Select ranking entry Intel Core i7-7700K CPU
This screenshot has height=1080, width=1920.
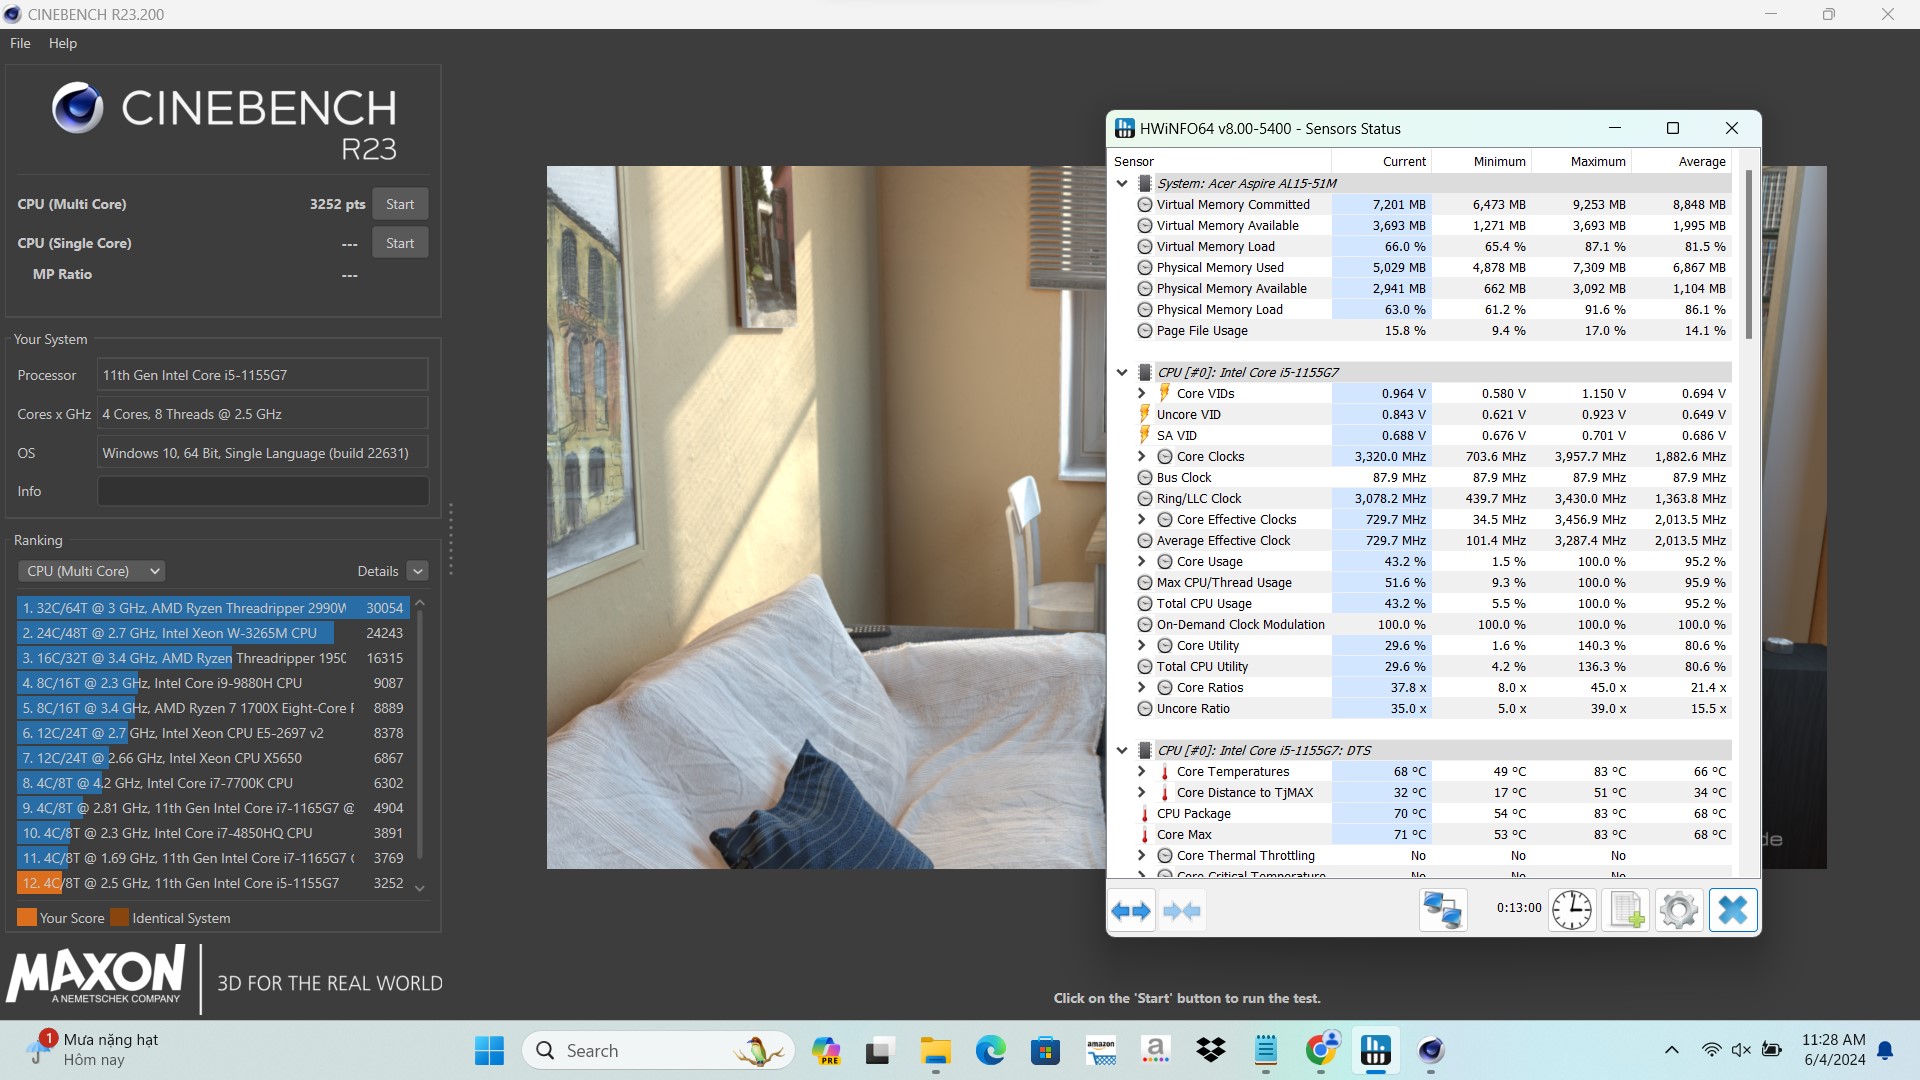[213, 783]
